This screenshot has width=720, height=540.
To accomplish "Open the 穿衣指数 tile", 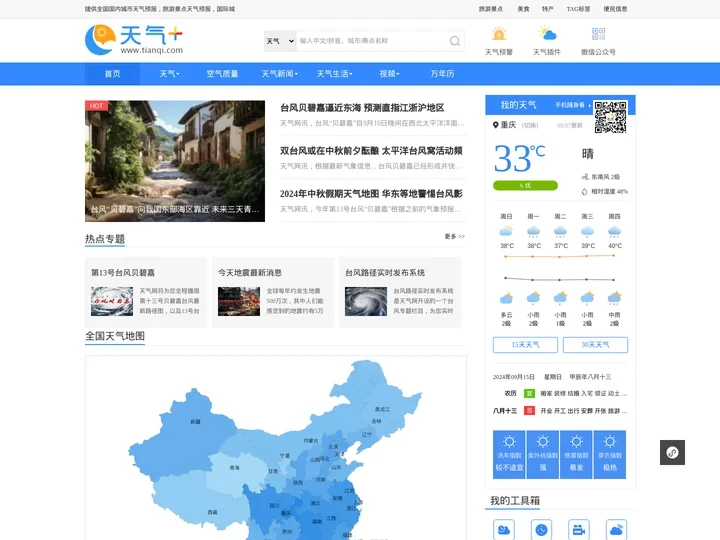I will [610, 455].
